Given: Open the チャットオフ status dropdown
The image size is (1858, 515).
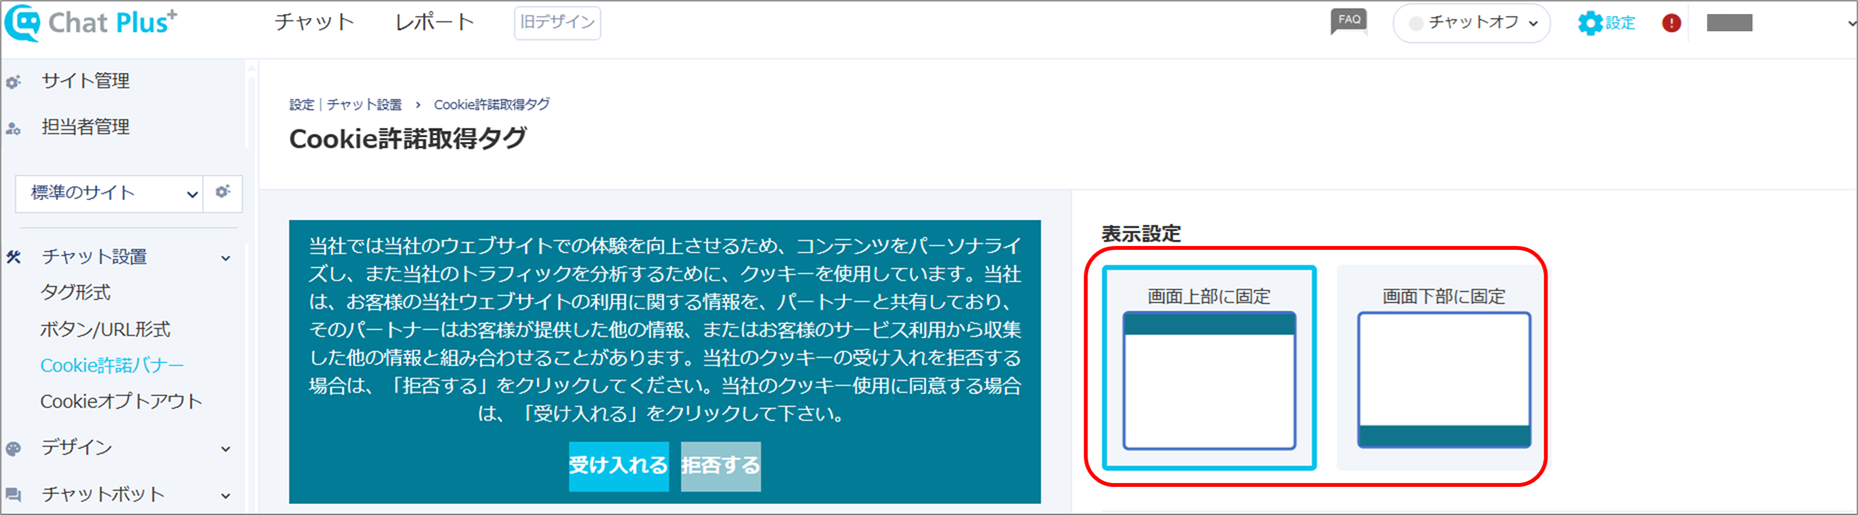Looking at the screenshot, I should [x=1471, y=23].
